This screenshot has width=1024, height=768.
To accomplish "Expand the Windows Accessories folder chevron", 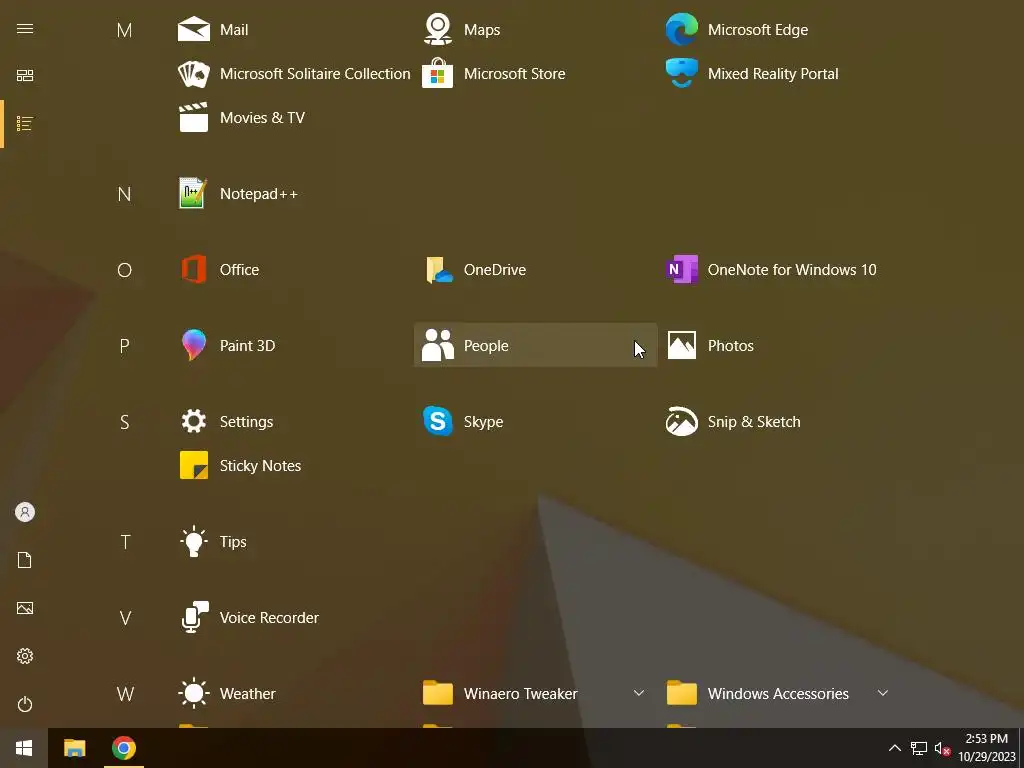I will coord(883,694).
